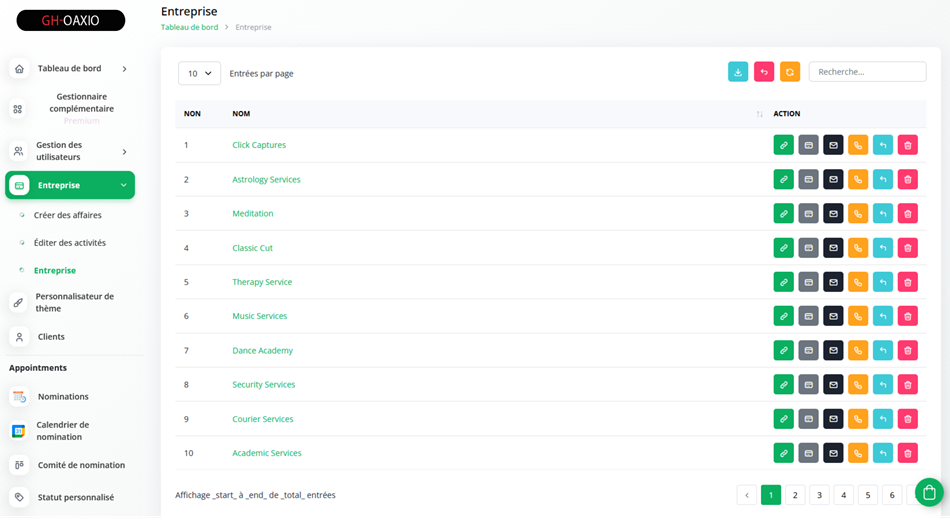Click the green link icon for Therapy Service
Image resolution: width=950 pixels, height=521 pixels.
tap(783, 282)
